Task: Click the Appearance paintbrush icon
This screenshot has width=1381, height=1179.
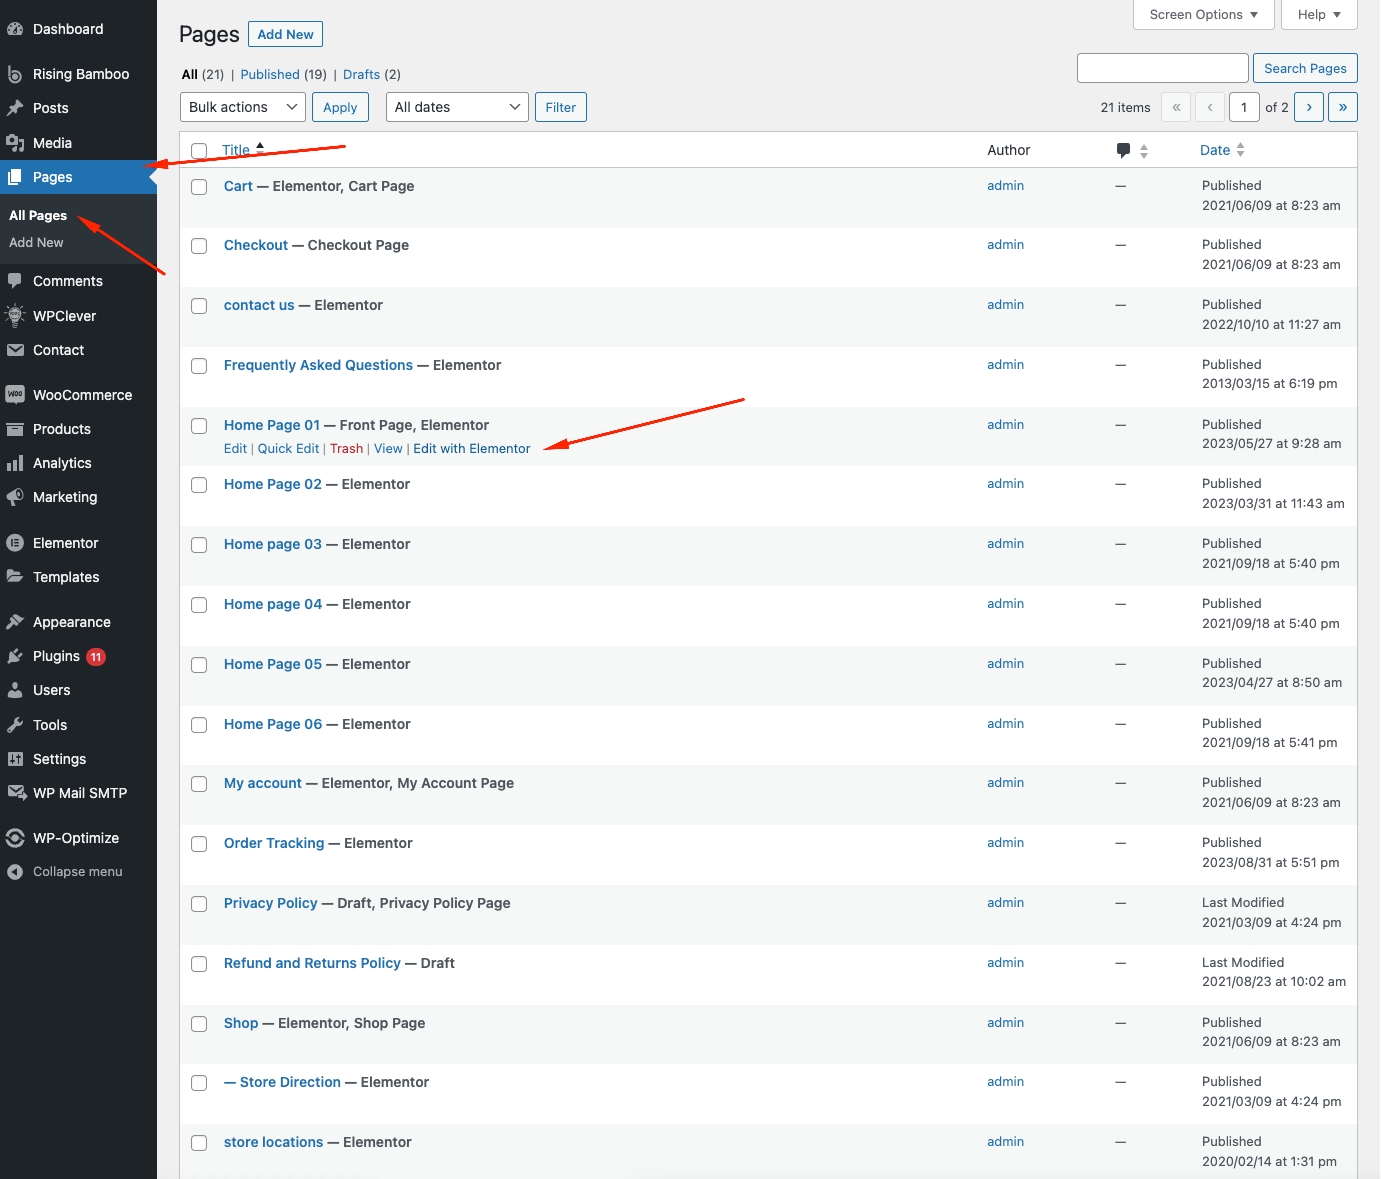Action: pyautogui.click(x=15, y=622)
